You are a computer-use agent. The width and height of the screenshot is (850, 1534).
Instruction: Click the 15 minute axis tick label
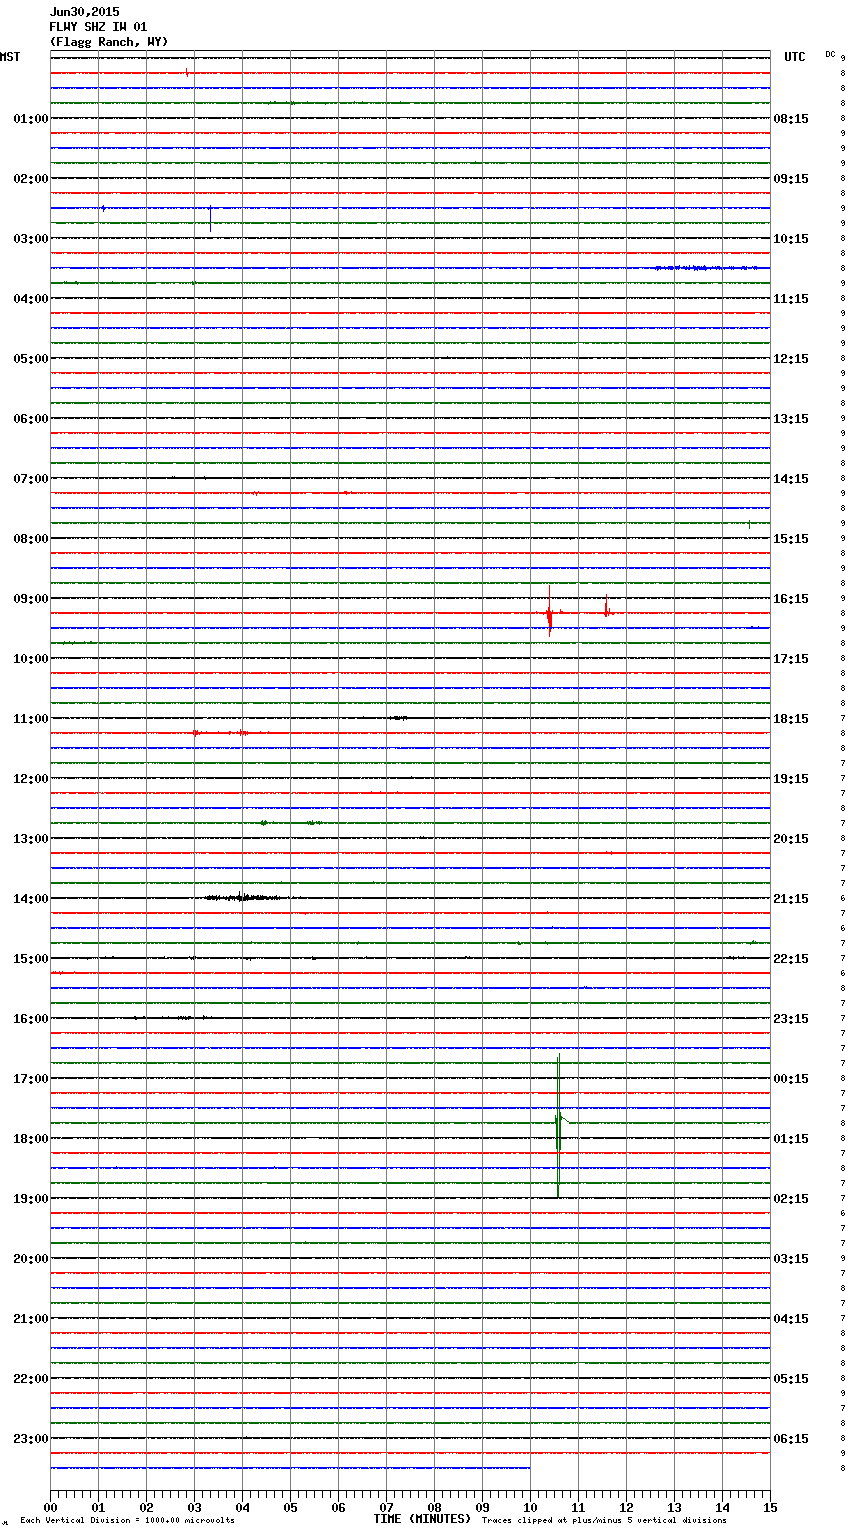[x=770, y=1507]
